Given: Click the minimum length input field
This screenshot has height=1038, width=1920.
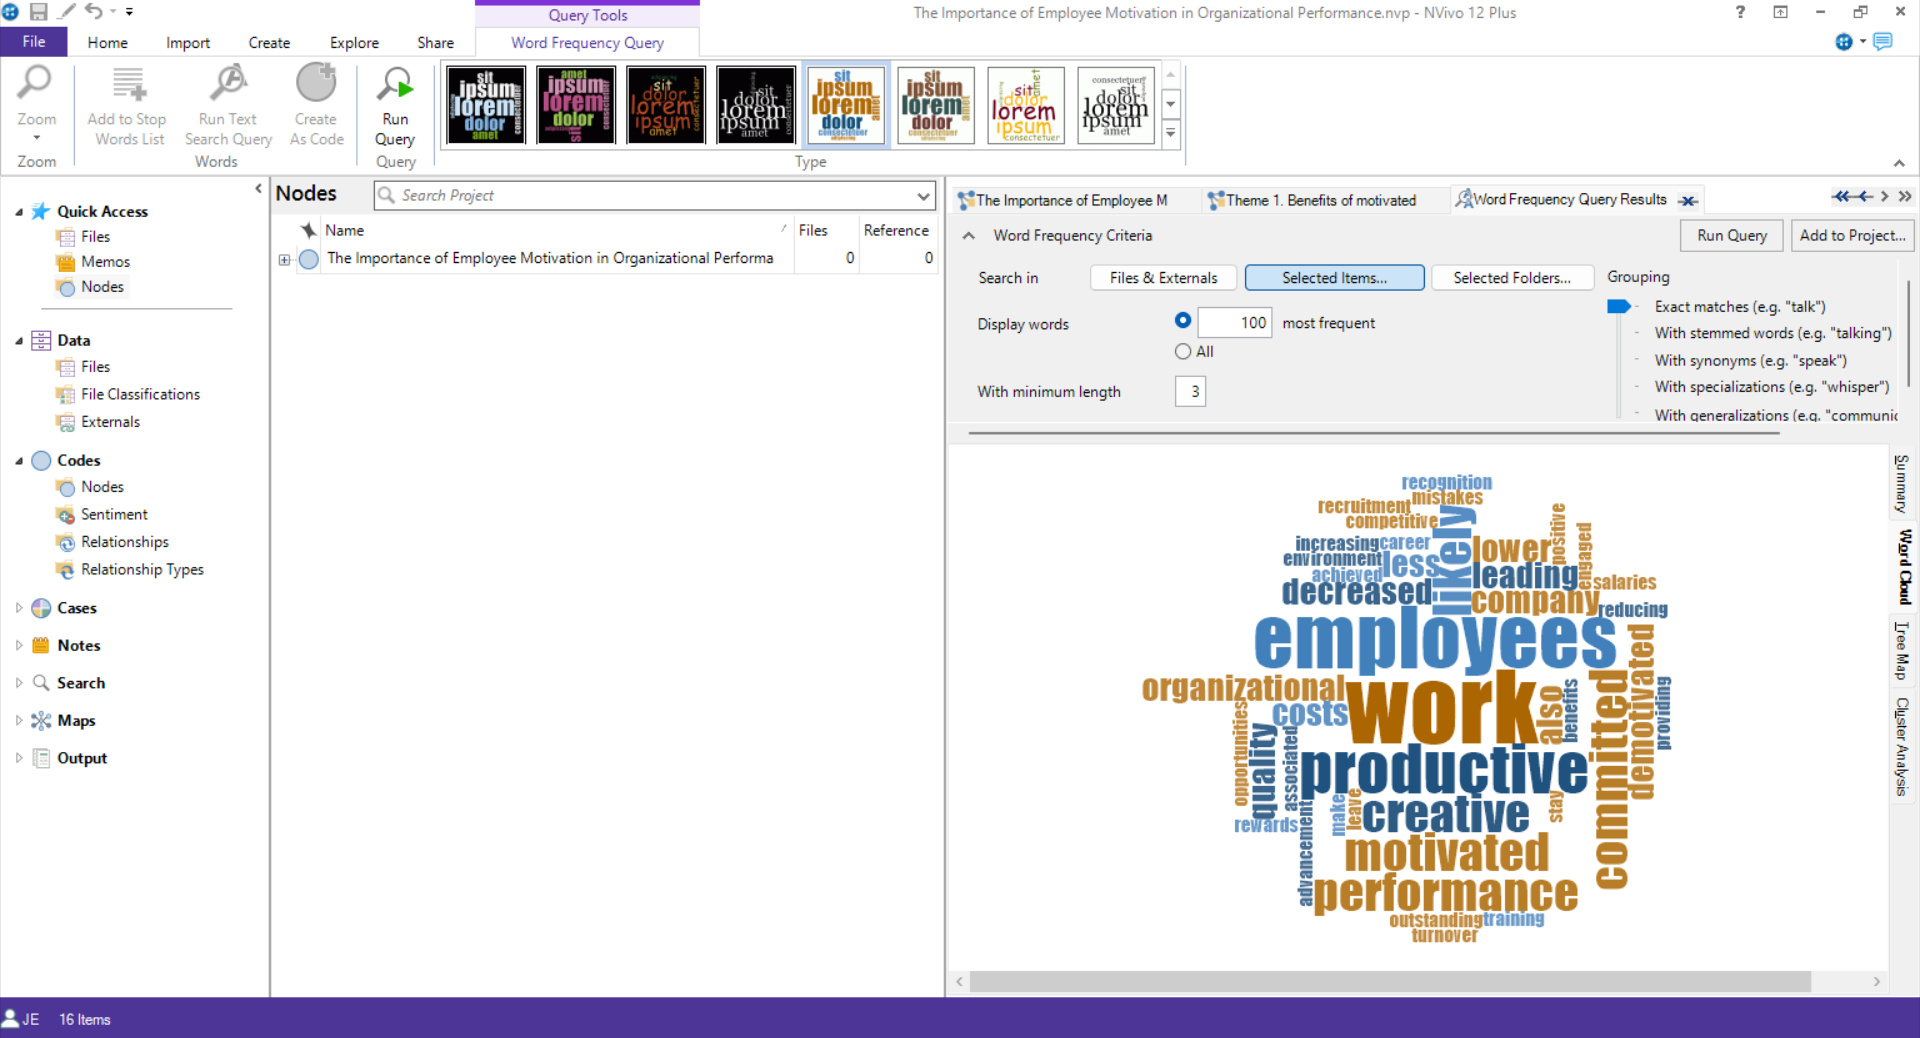Looking at the screenshot, I should (1190, 391).
